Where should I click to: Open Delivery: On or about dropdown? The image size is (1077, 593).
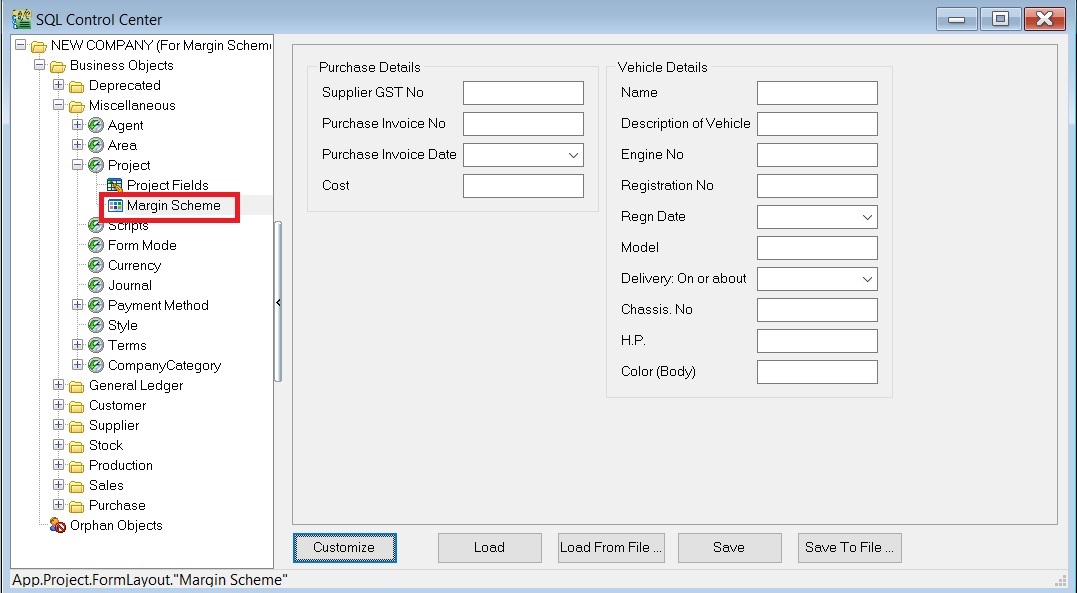click(x=867, y=279)
